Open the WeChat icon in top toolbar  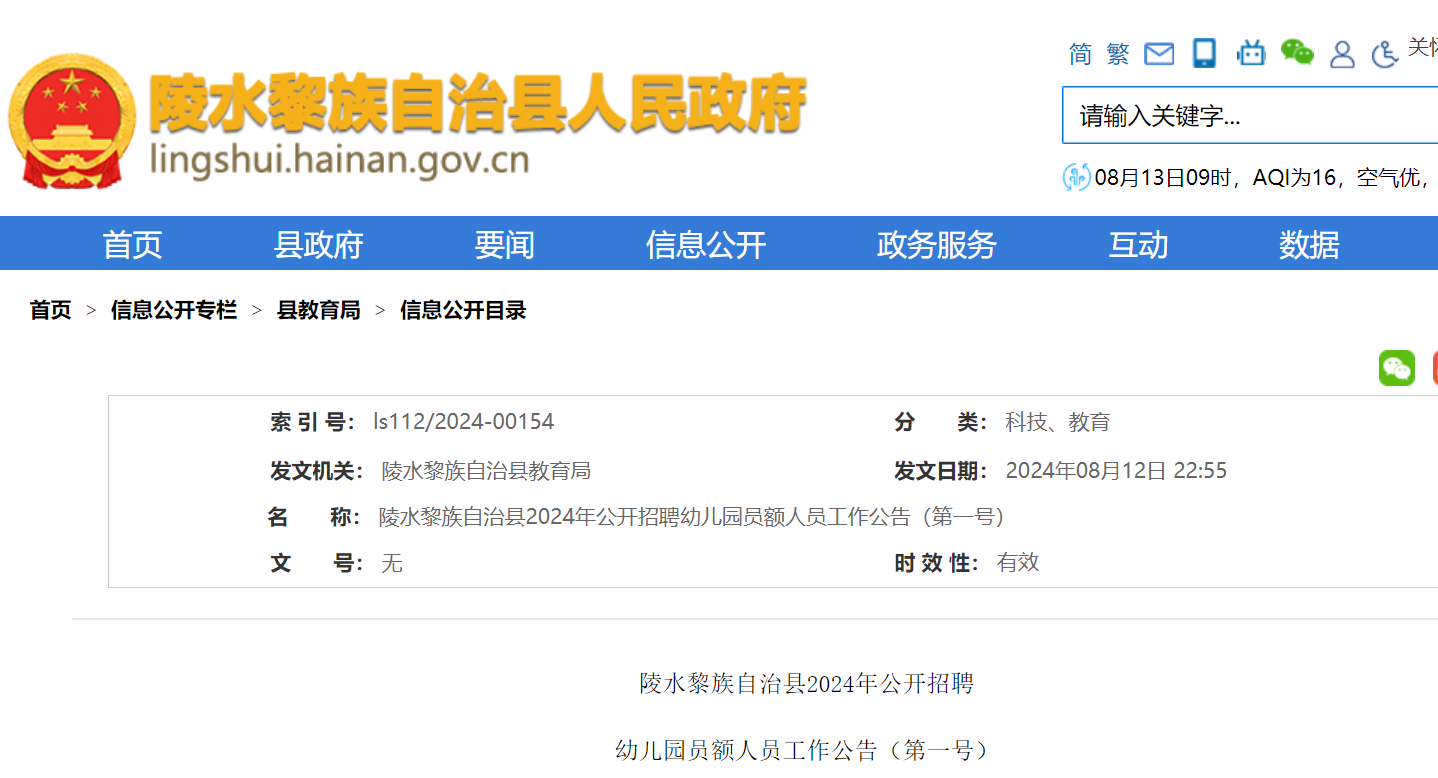(x=1297, y=52)
